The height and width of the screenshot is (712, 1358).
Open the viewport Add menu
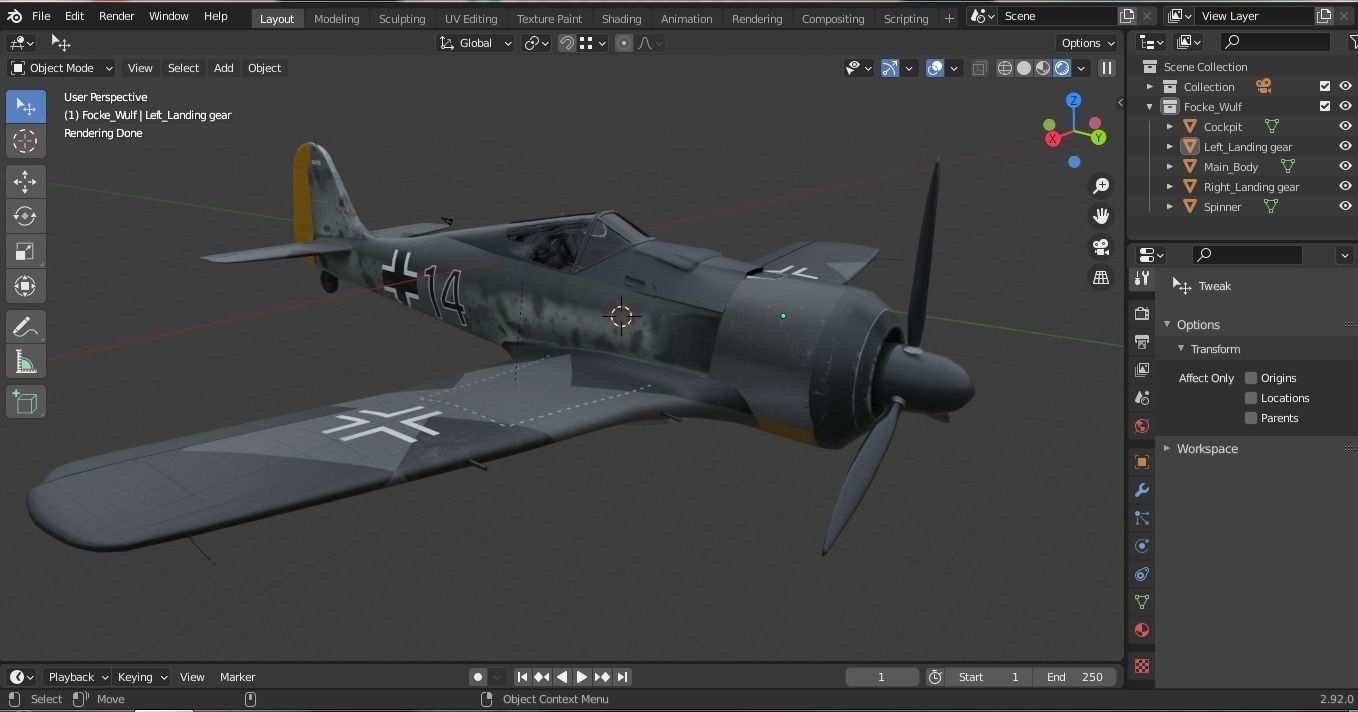tap(223, 68)
